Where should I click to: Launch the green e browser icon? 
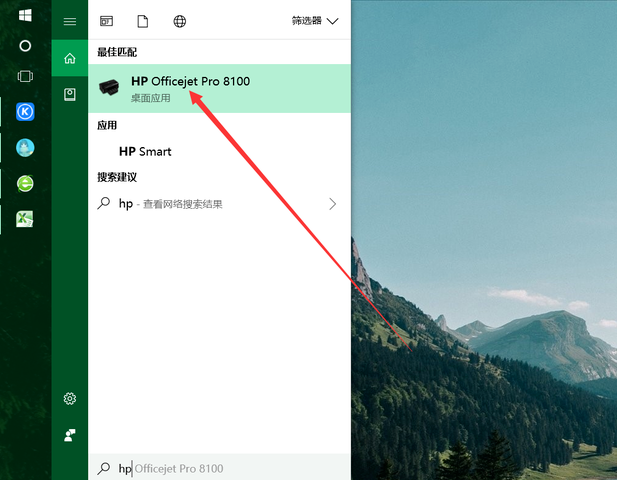point(25,184)
